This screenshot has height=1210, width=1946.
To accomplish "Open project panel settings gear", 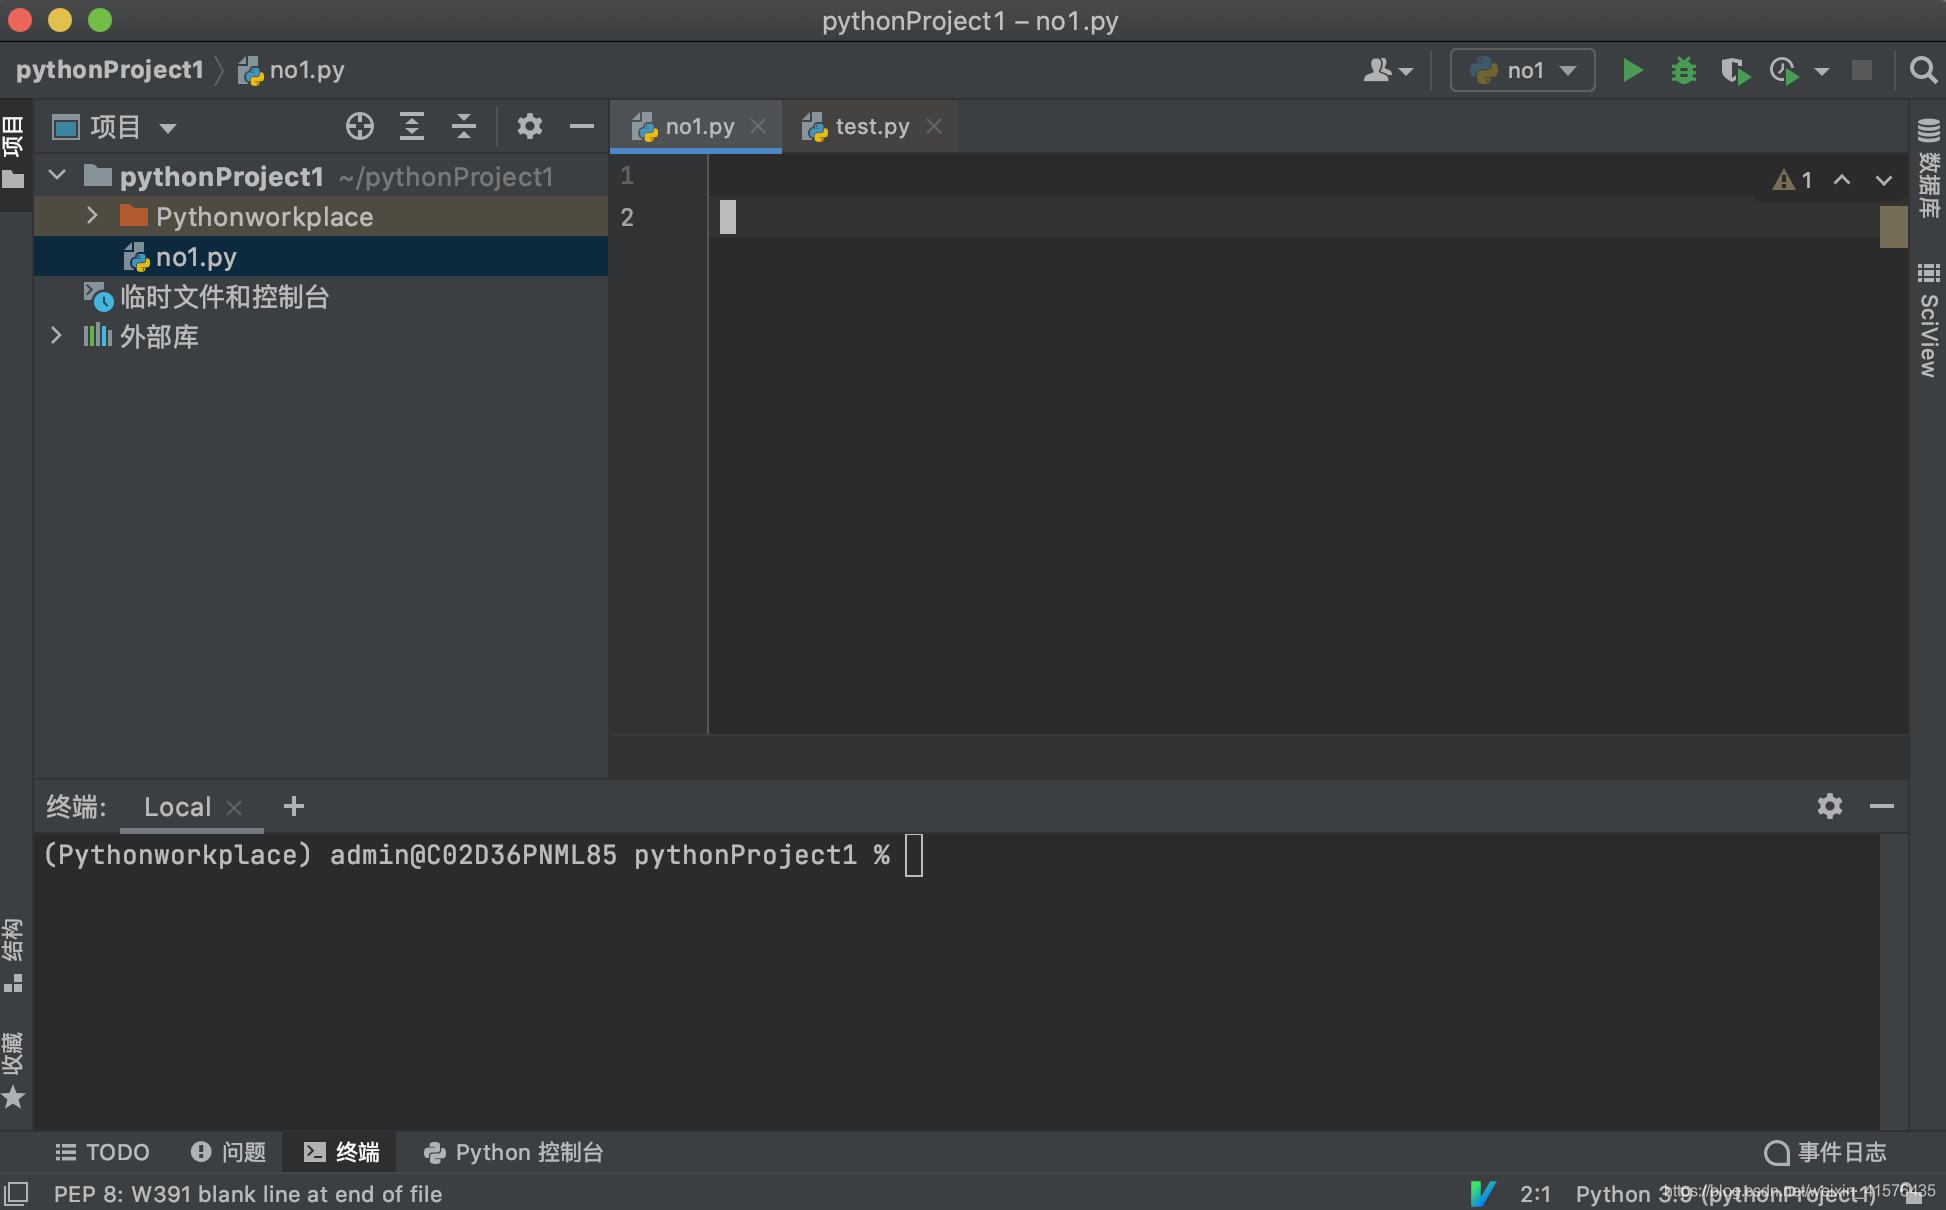I will [529, 126].
